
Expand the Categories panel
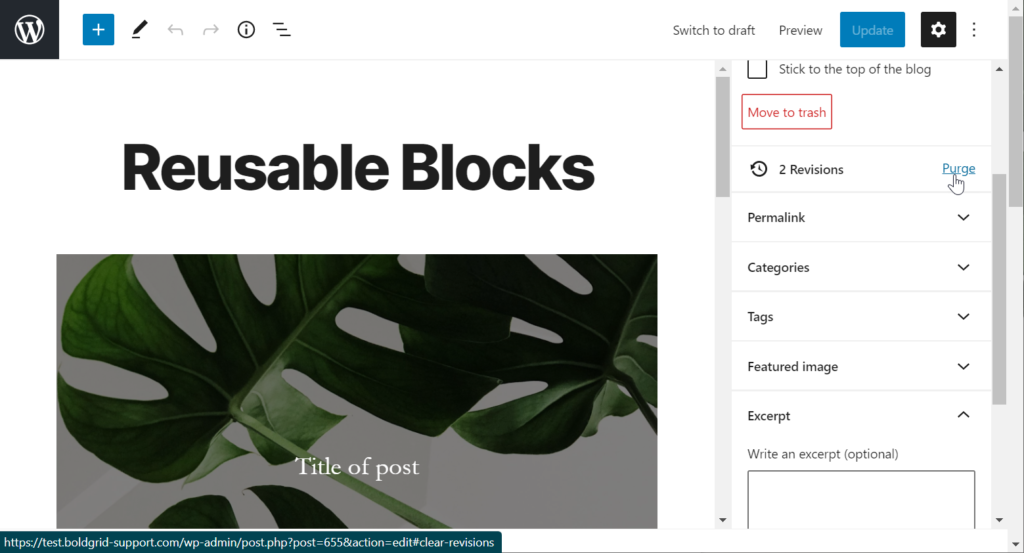pos(862,268)
